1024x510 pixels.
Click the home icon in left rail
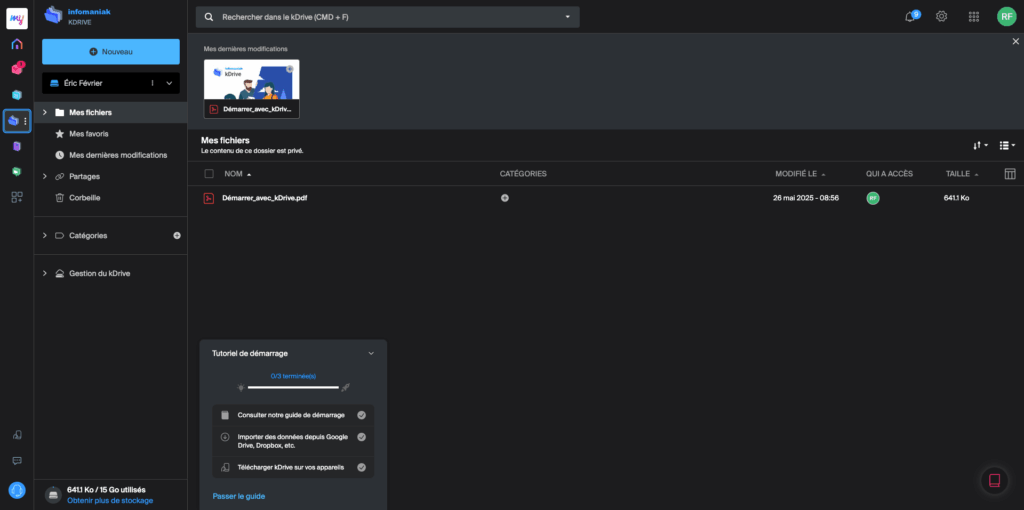coord(16,44)
